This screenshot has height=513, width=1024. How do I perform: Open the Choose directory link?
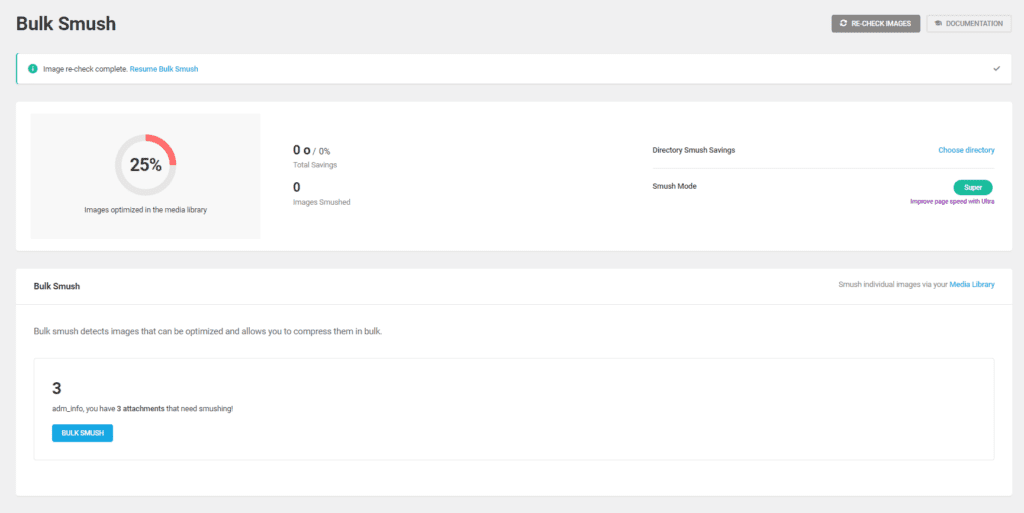tap(967, 150)
